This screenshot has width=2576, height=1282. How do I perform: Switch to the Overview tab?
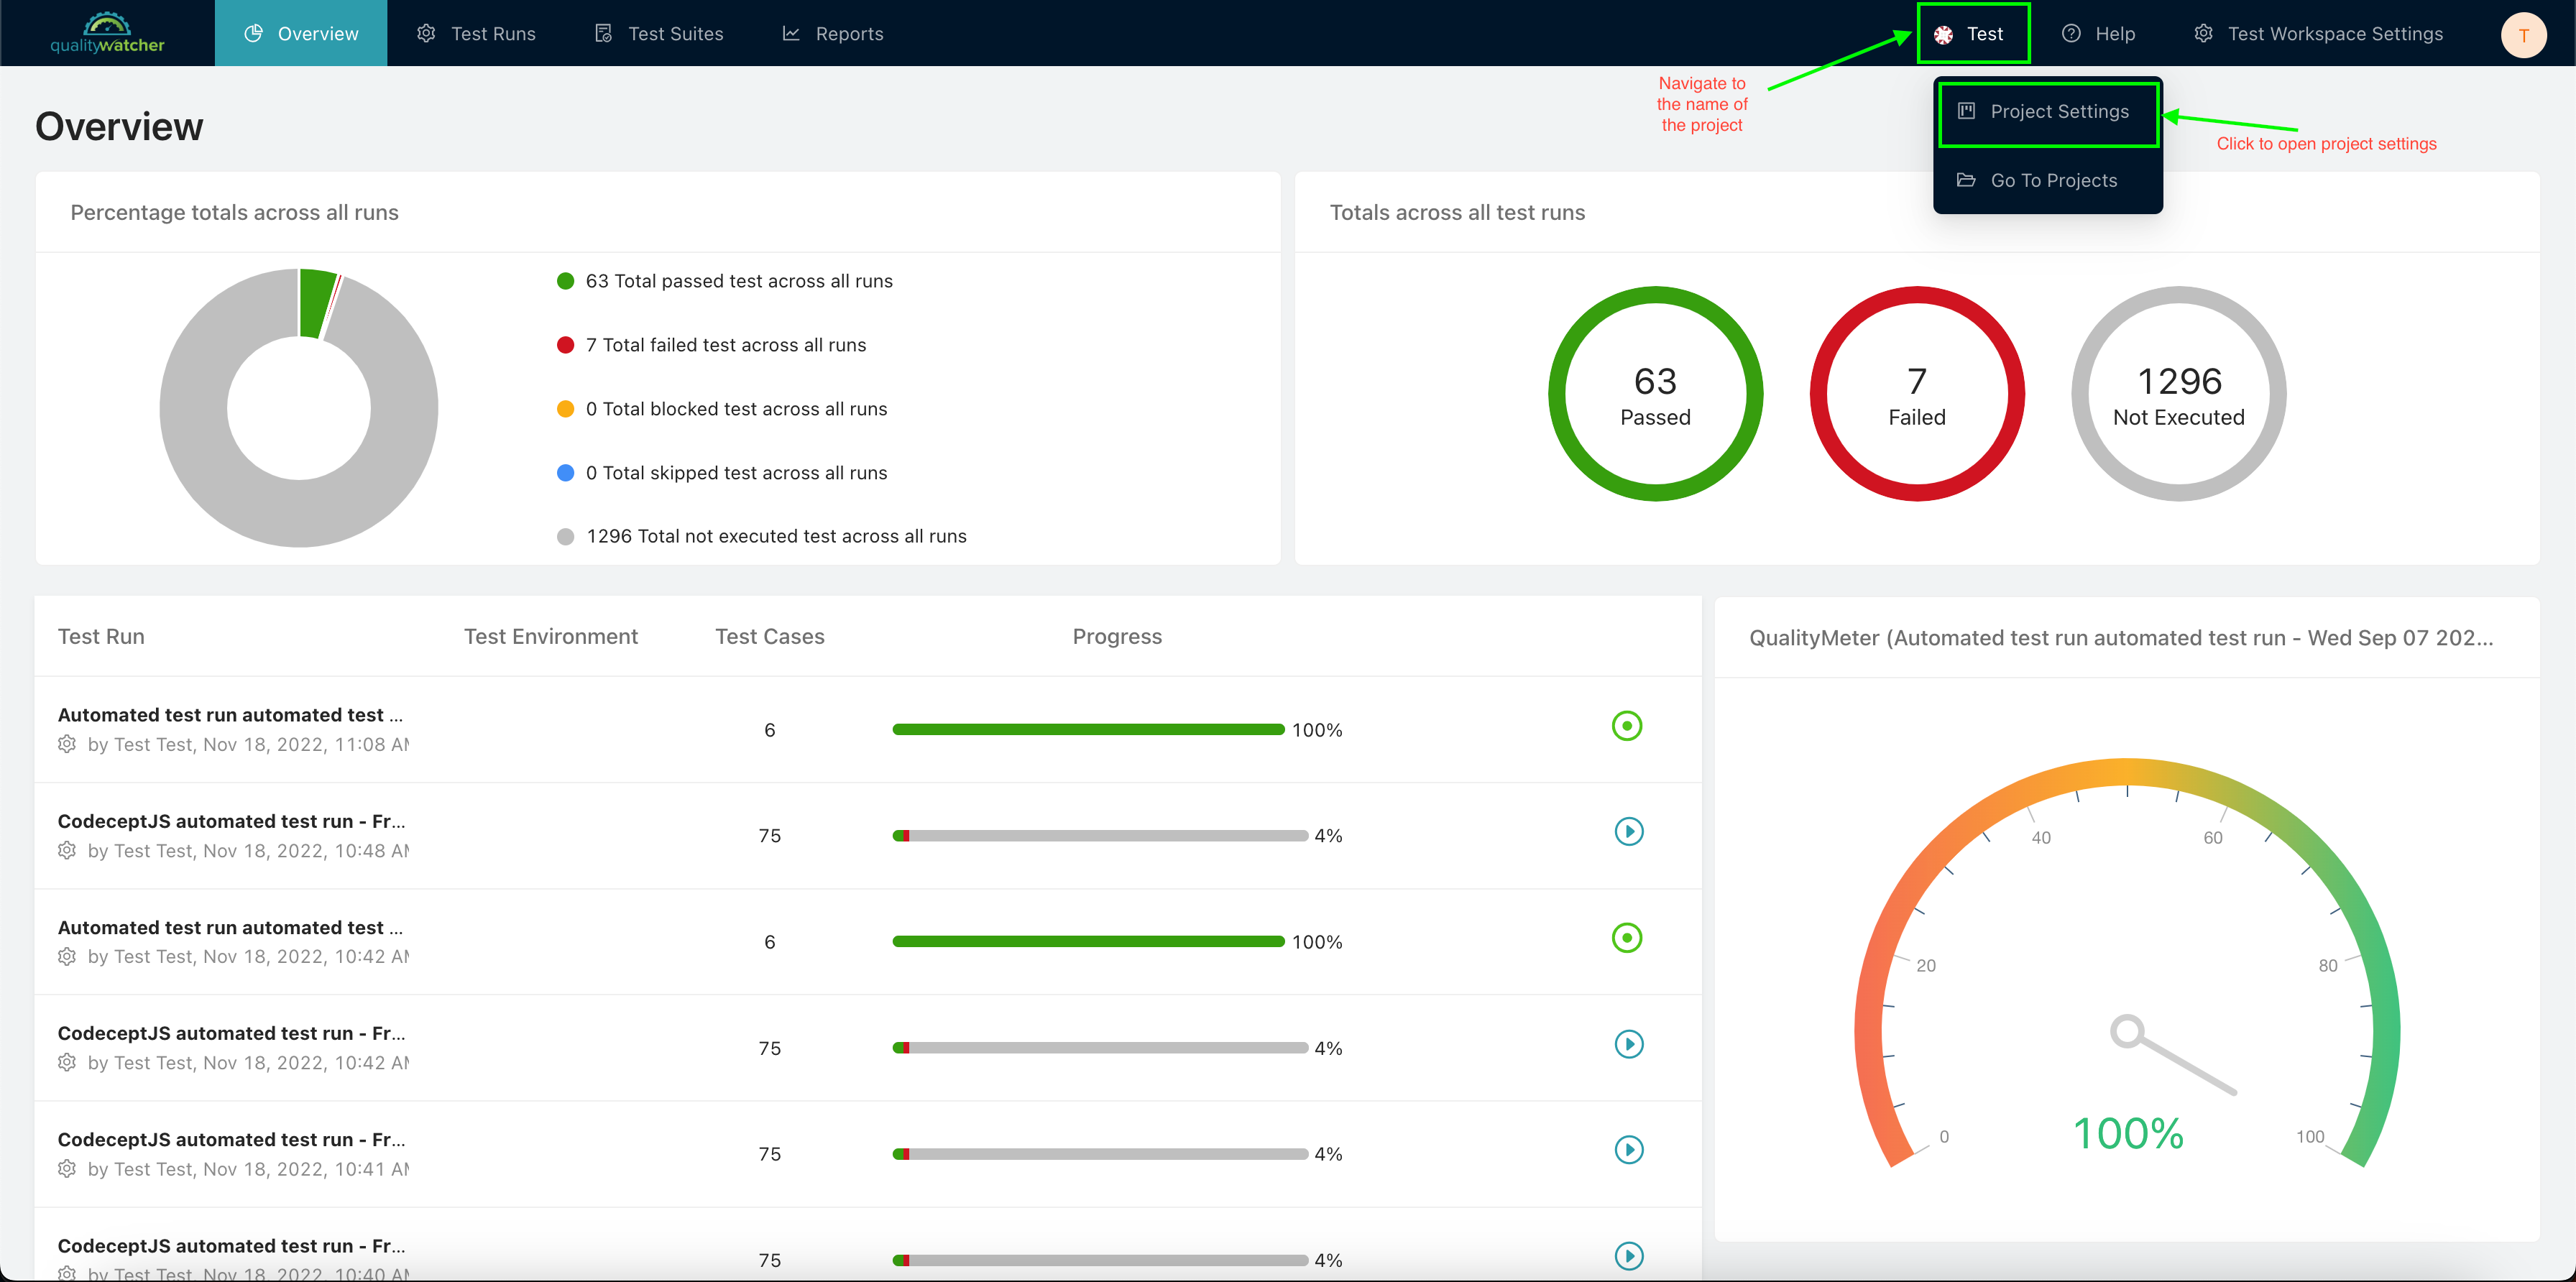pos(301,33)
